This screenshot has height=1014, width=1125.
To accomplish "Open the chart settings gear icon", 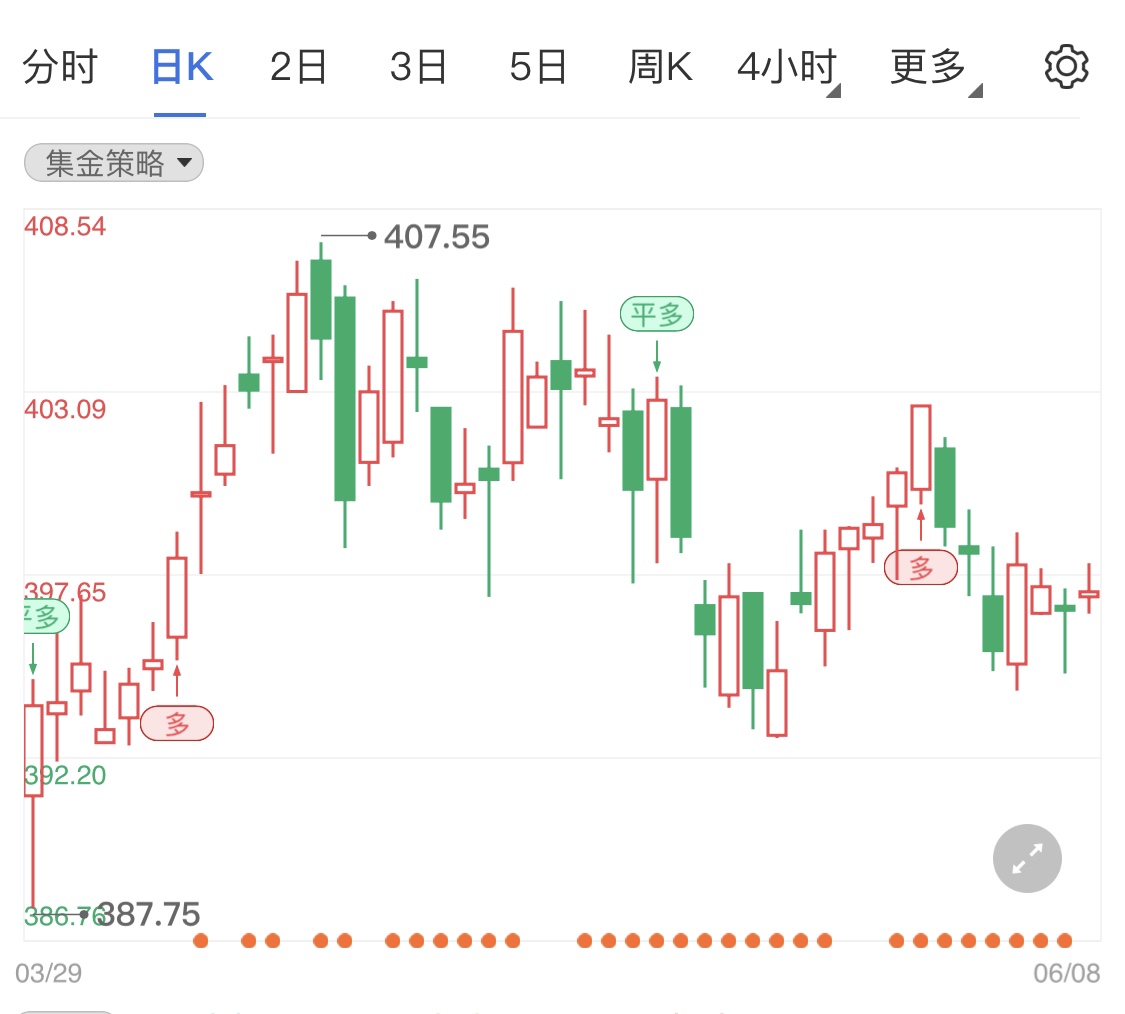I will [x=1066, y=66].
